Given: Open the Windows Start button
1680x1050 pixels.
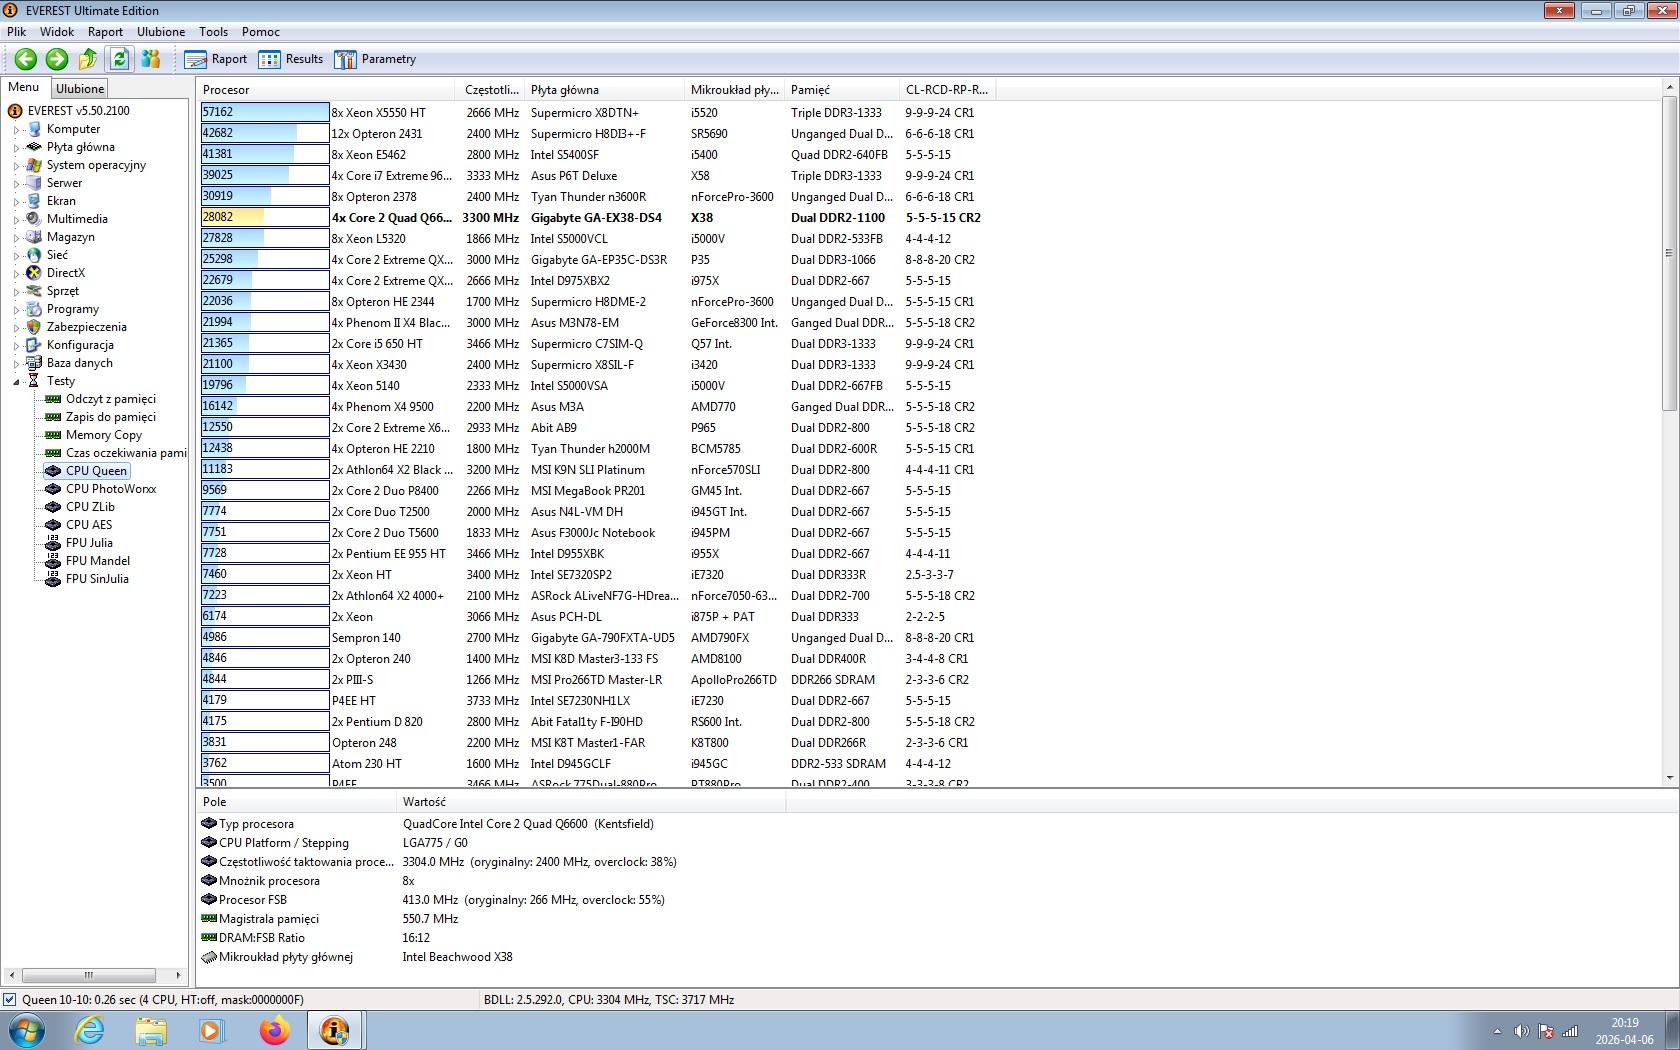Looking at the screenshot, I should [26, 1030].
